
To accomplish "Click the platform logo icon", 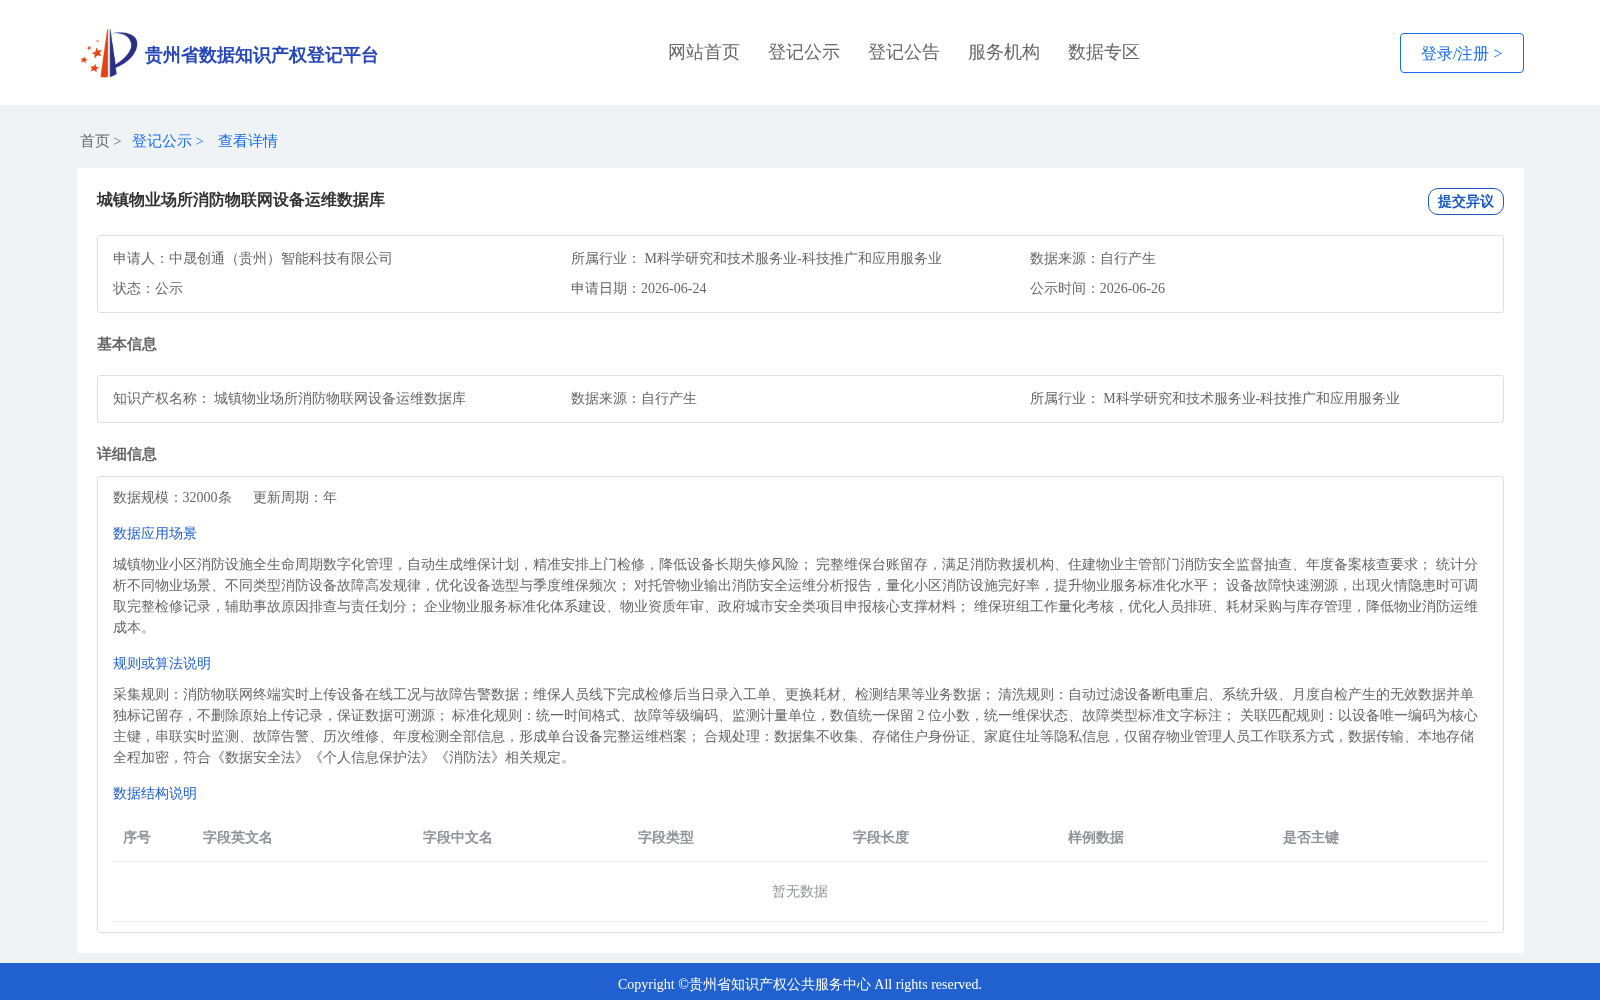I will [109, 53].
